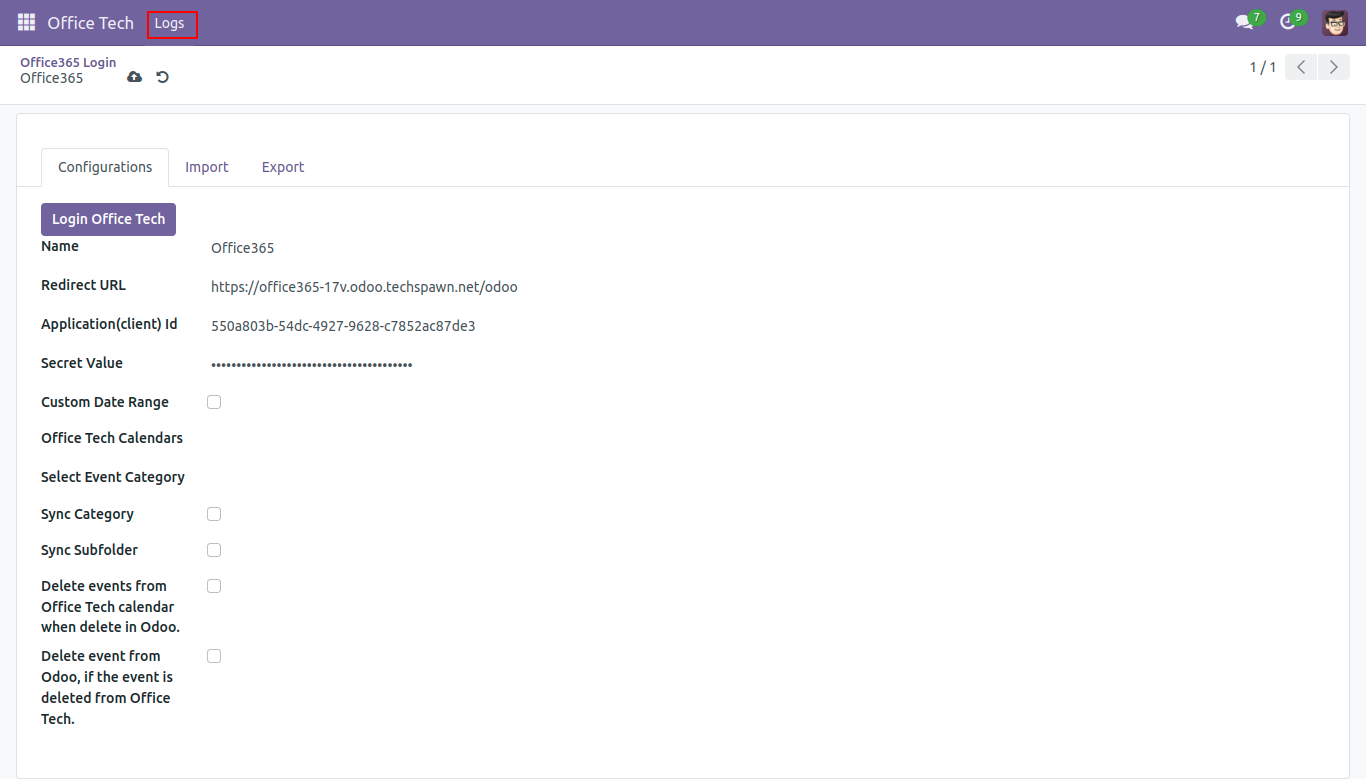Viewport: 1366px width, 780px height.
Task: Check Delete events from Office Tech calendar
Action: pos(214,586)
